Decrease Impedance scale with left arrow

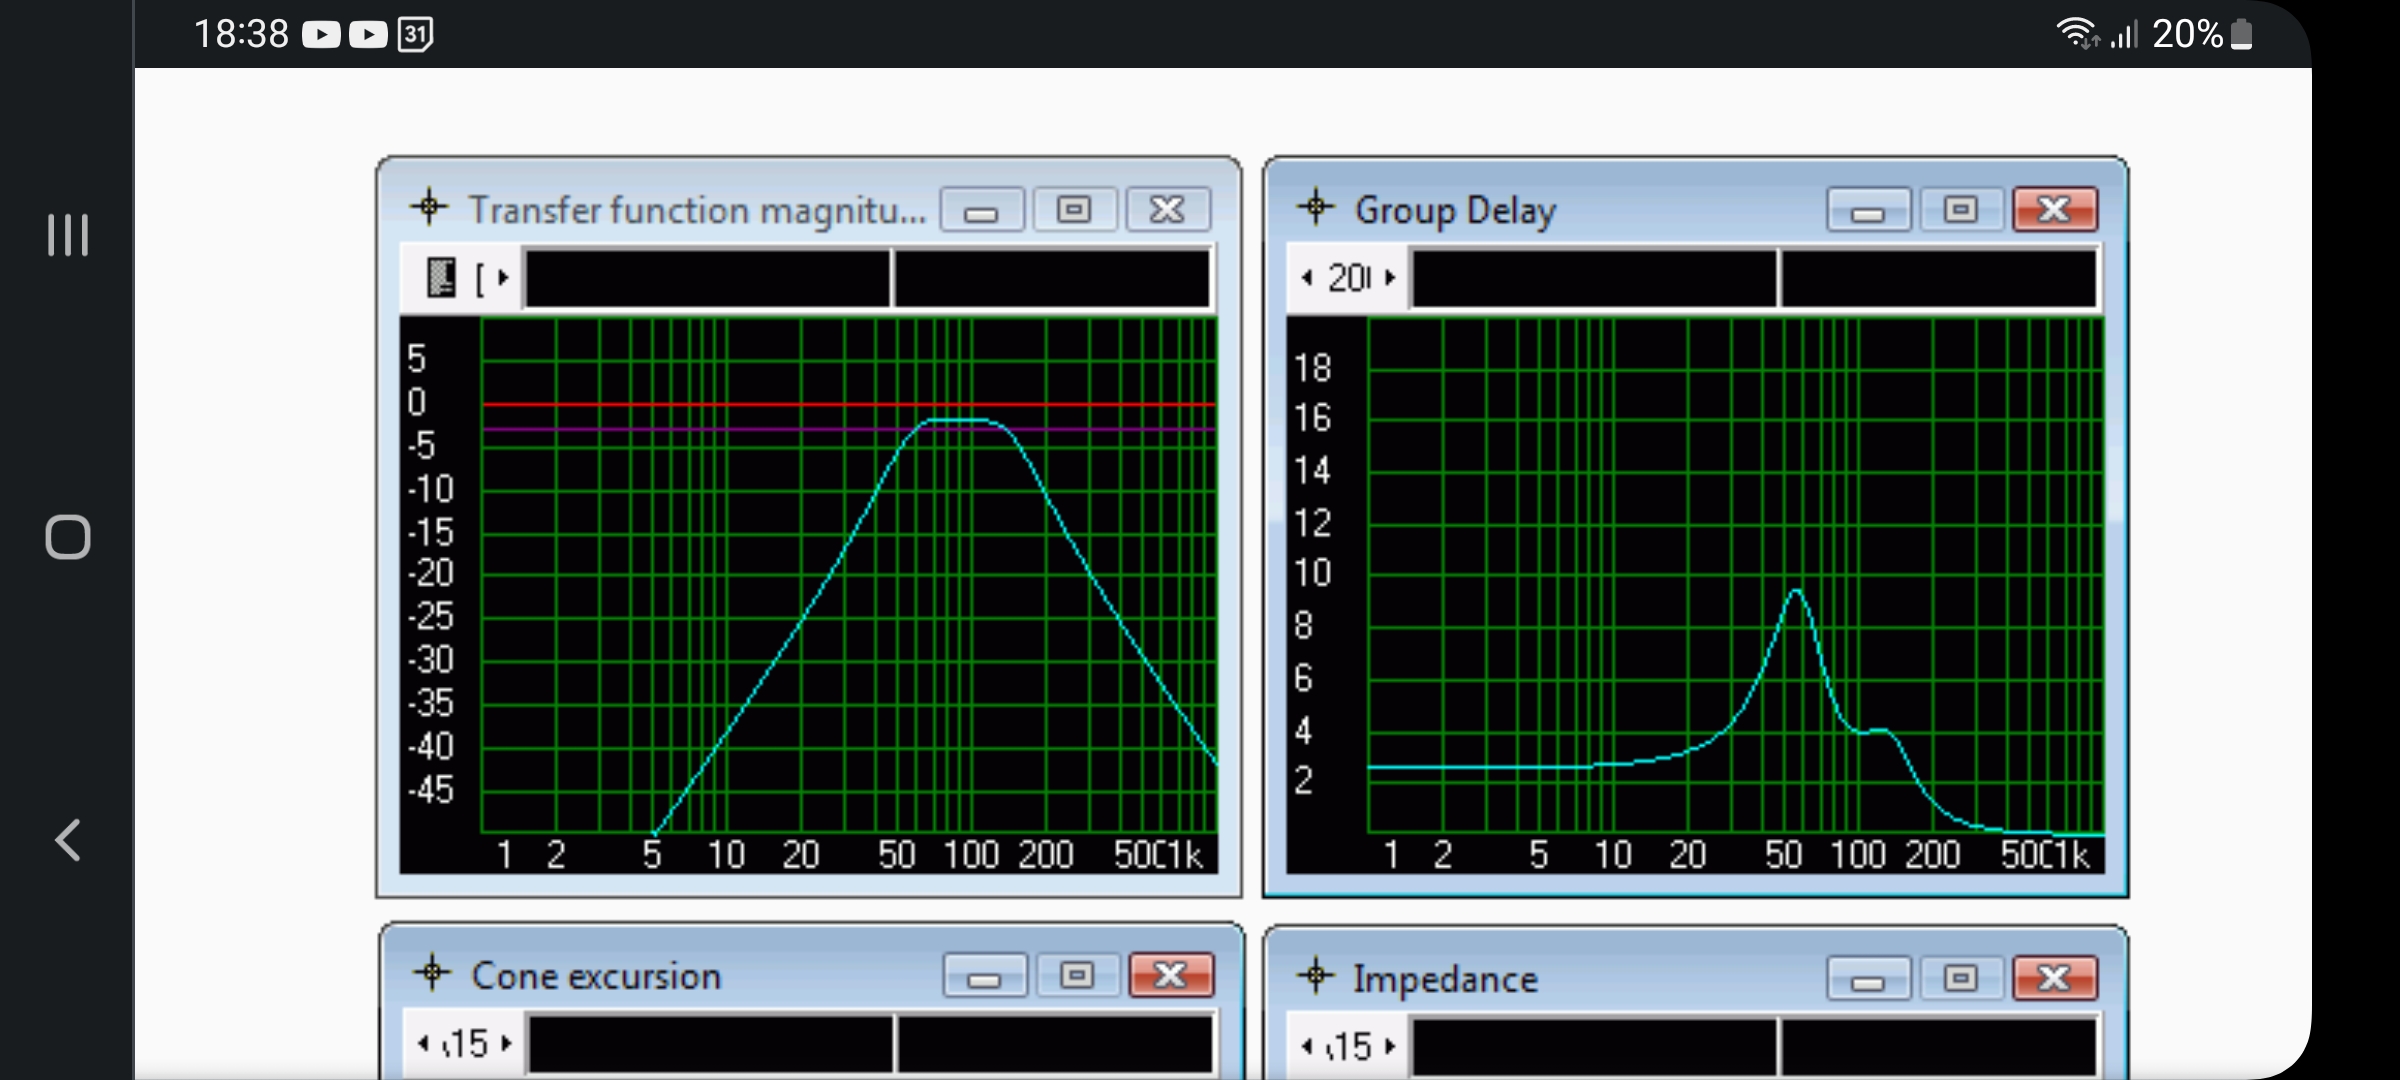1306,1046
